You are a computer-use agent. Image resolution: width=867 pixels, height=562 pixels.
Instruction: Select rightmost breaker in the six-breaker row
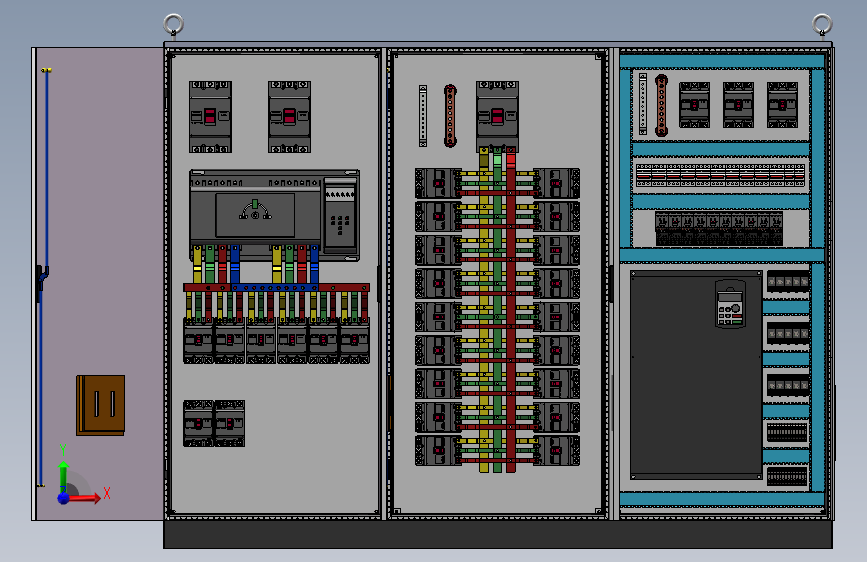point(354,341)
